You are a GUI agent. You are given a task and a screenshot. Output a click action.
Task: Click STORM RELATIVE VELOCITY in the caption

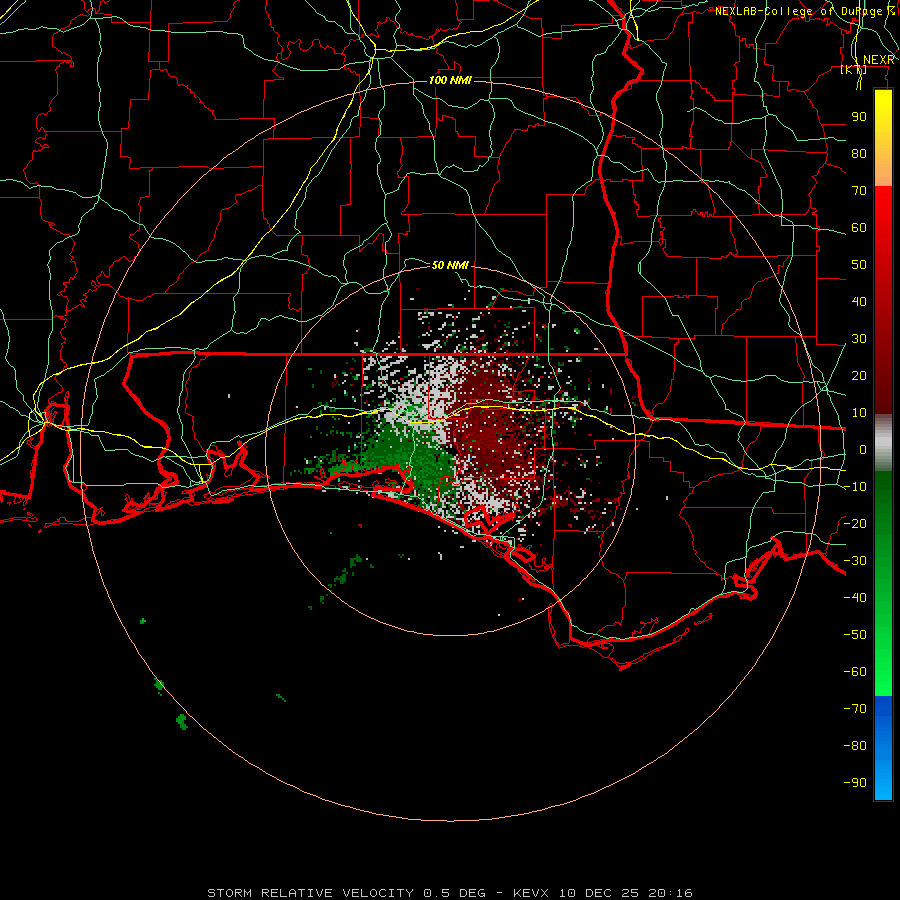(310, 893)
